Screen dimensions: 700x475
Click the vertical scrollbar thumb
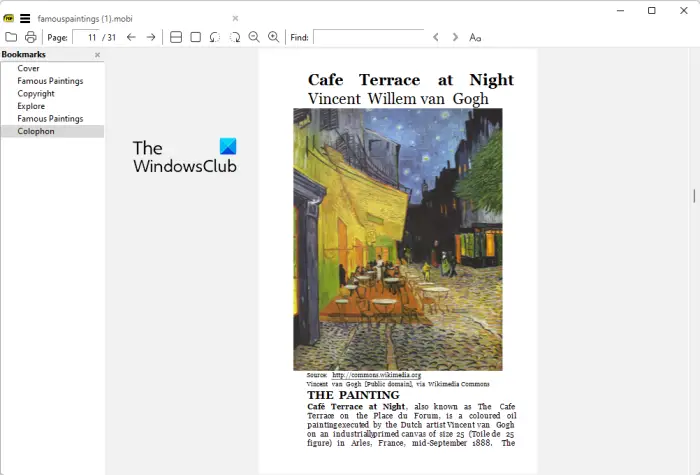[694, 196]
